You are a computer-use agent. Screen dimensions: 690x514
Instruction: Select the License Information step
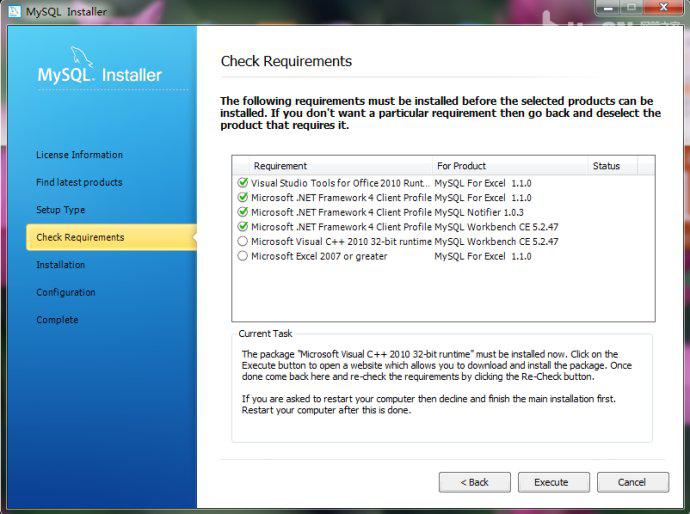pos(80,155)
